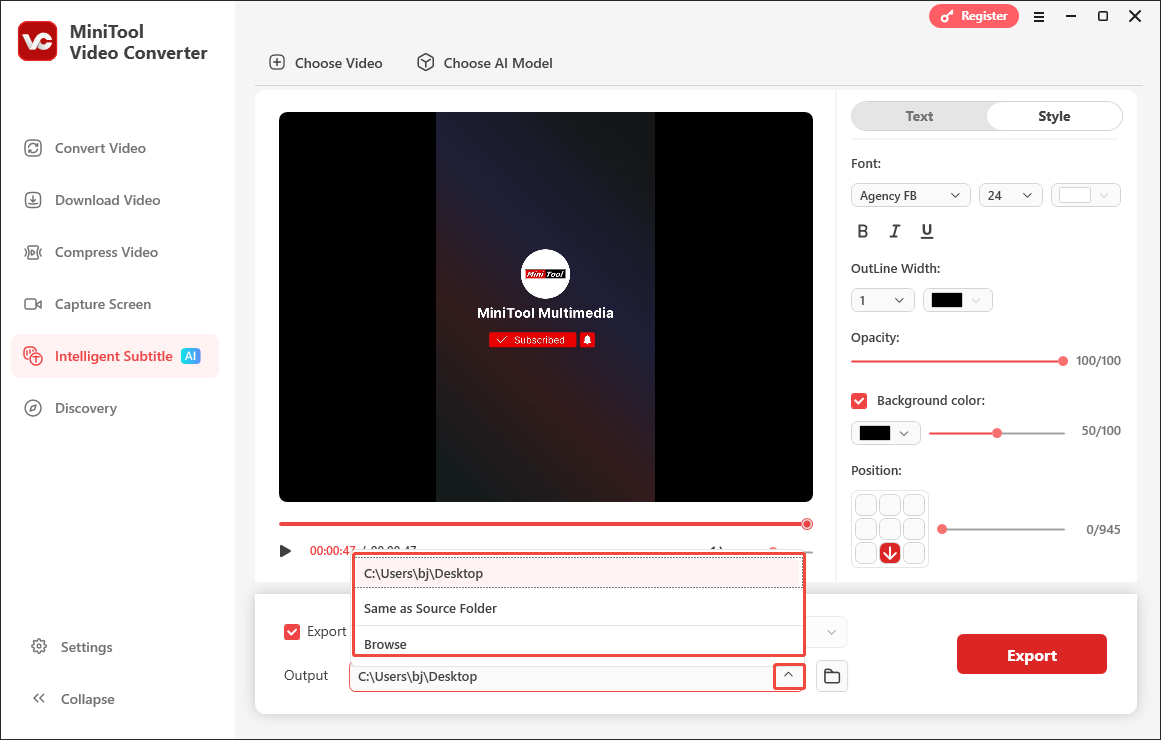This screenshot has width=1161, height=740.
Task: Select the bottom-right subtitle position
Action: click(914, 553)
